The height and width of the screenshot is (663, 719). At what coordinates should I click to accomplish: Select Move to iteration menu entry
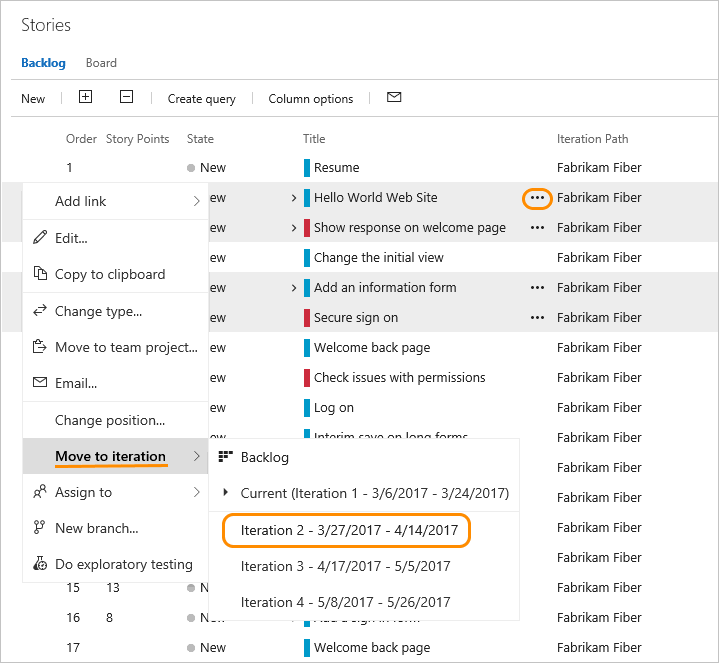click(116, 456)
